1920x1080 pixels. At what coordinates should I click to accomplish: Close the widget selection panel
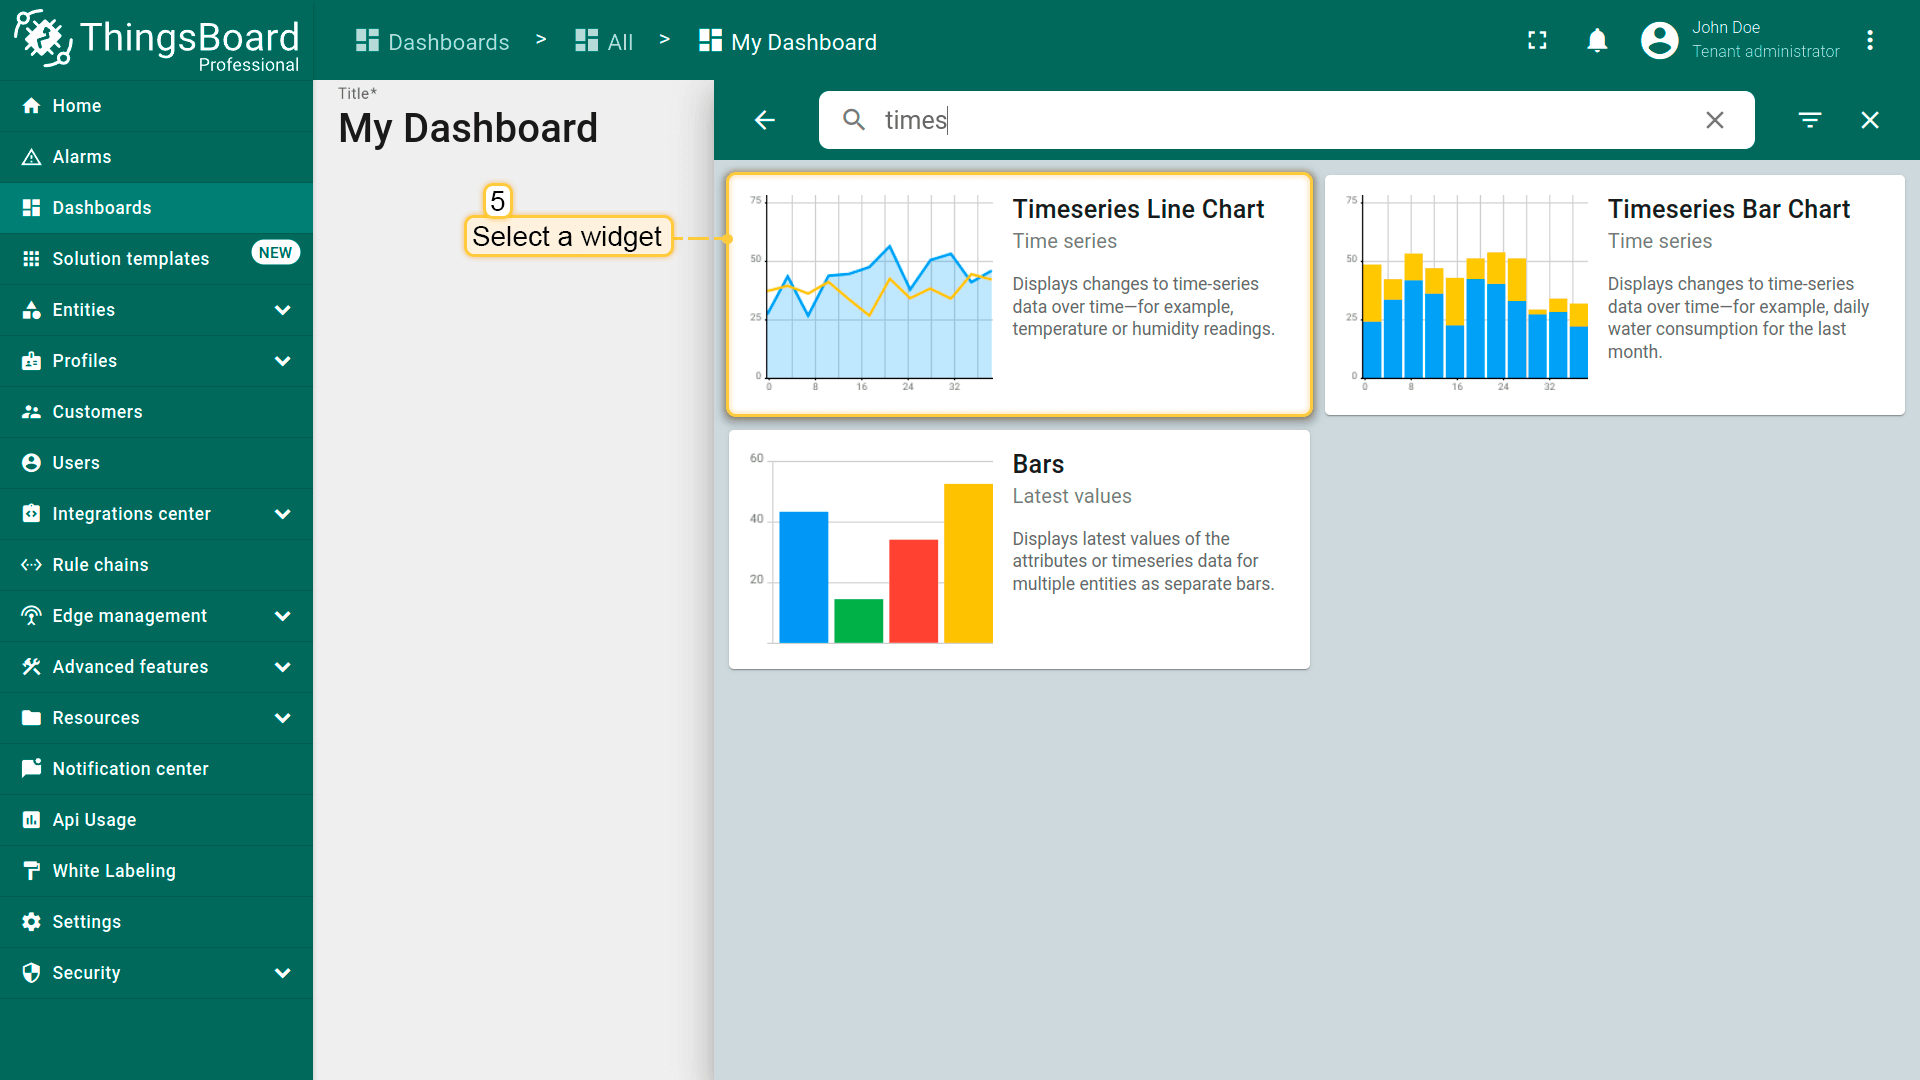click(x=1870, y=120)
